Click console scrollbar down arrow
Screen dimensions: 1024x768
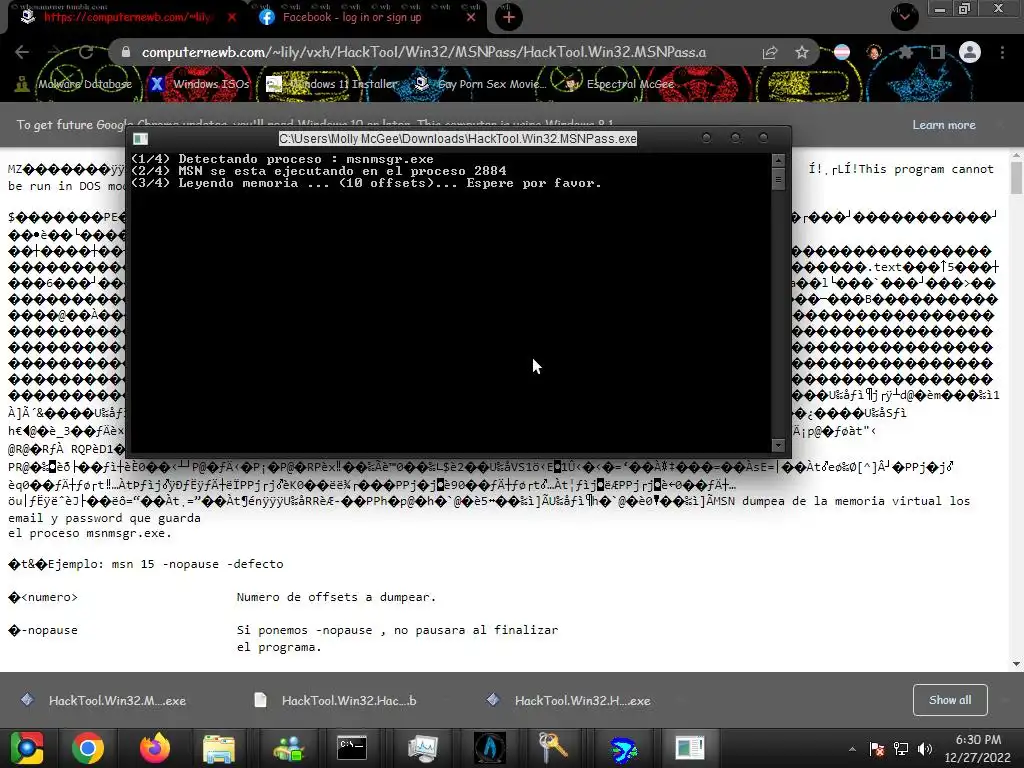(x=778, y=445)
